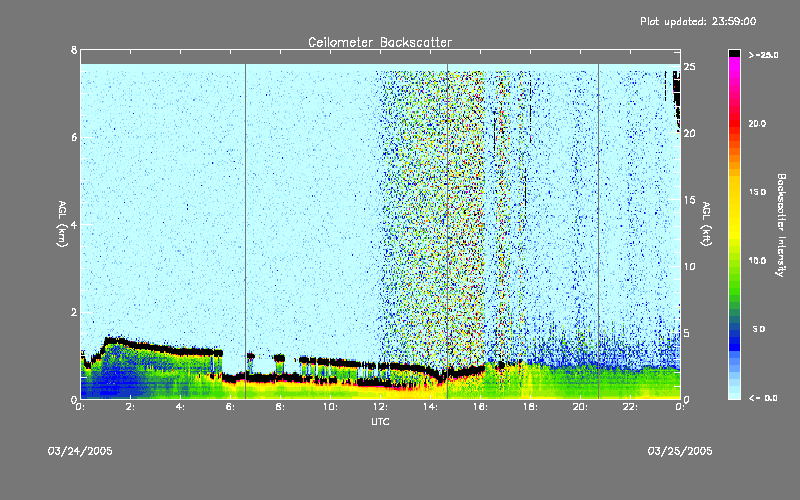Screen dimensions: 800x500
Task: Click the gray vertical line after 20: UTC
Action: pyautogui.click(x=598, y=232)
